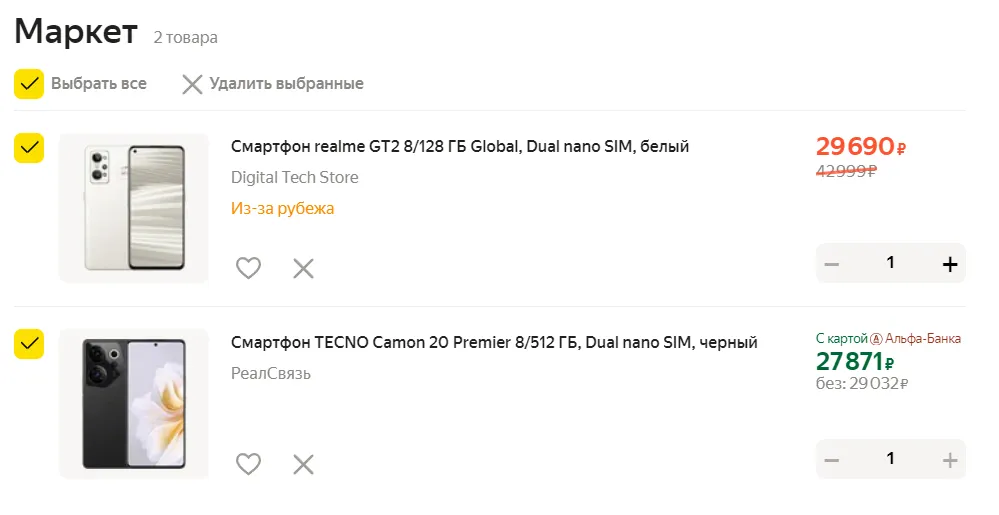Click the black TECNO Camon 20 product image
999x515 pixels.
click(134, 403)
